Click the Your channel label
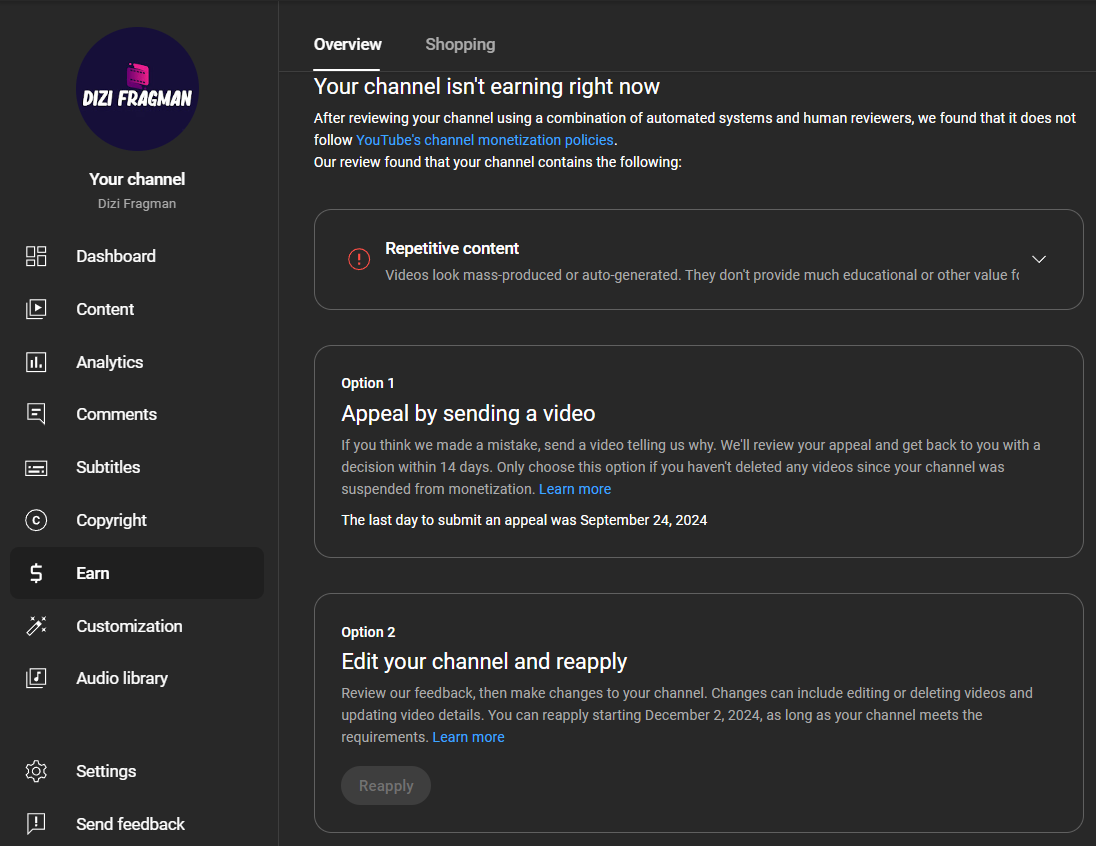The height and width of the screenshot is (846, 1096). tap(137, 179)
